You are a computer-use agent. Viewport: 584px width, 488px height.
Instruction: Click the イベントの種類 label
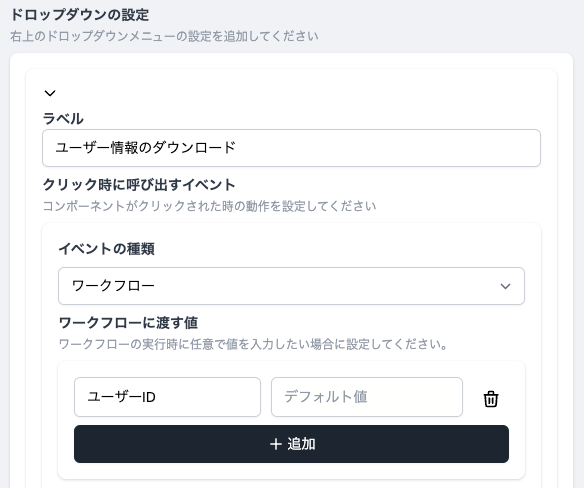[x=107, y=249]
